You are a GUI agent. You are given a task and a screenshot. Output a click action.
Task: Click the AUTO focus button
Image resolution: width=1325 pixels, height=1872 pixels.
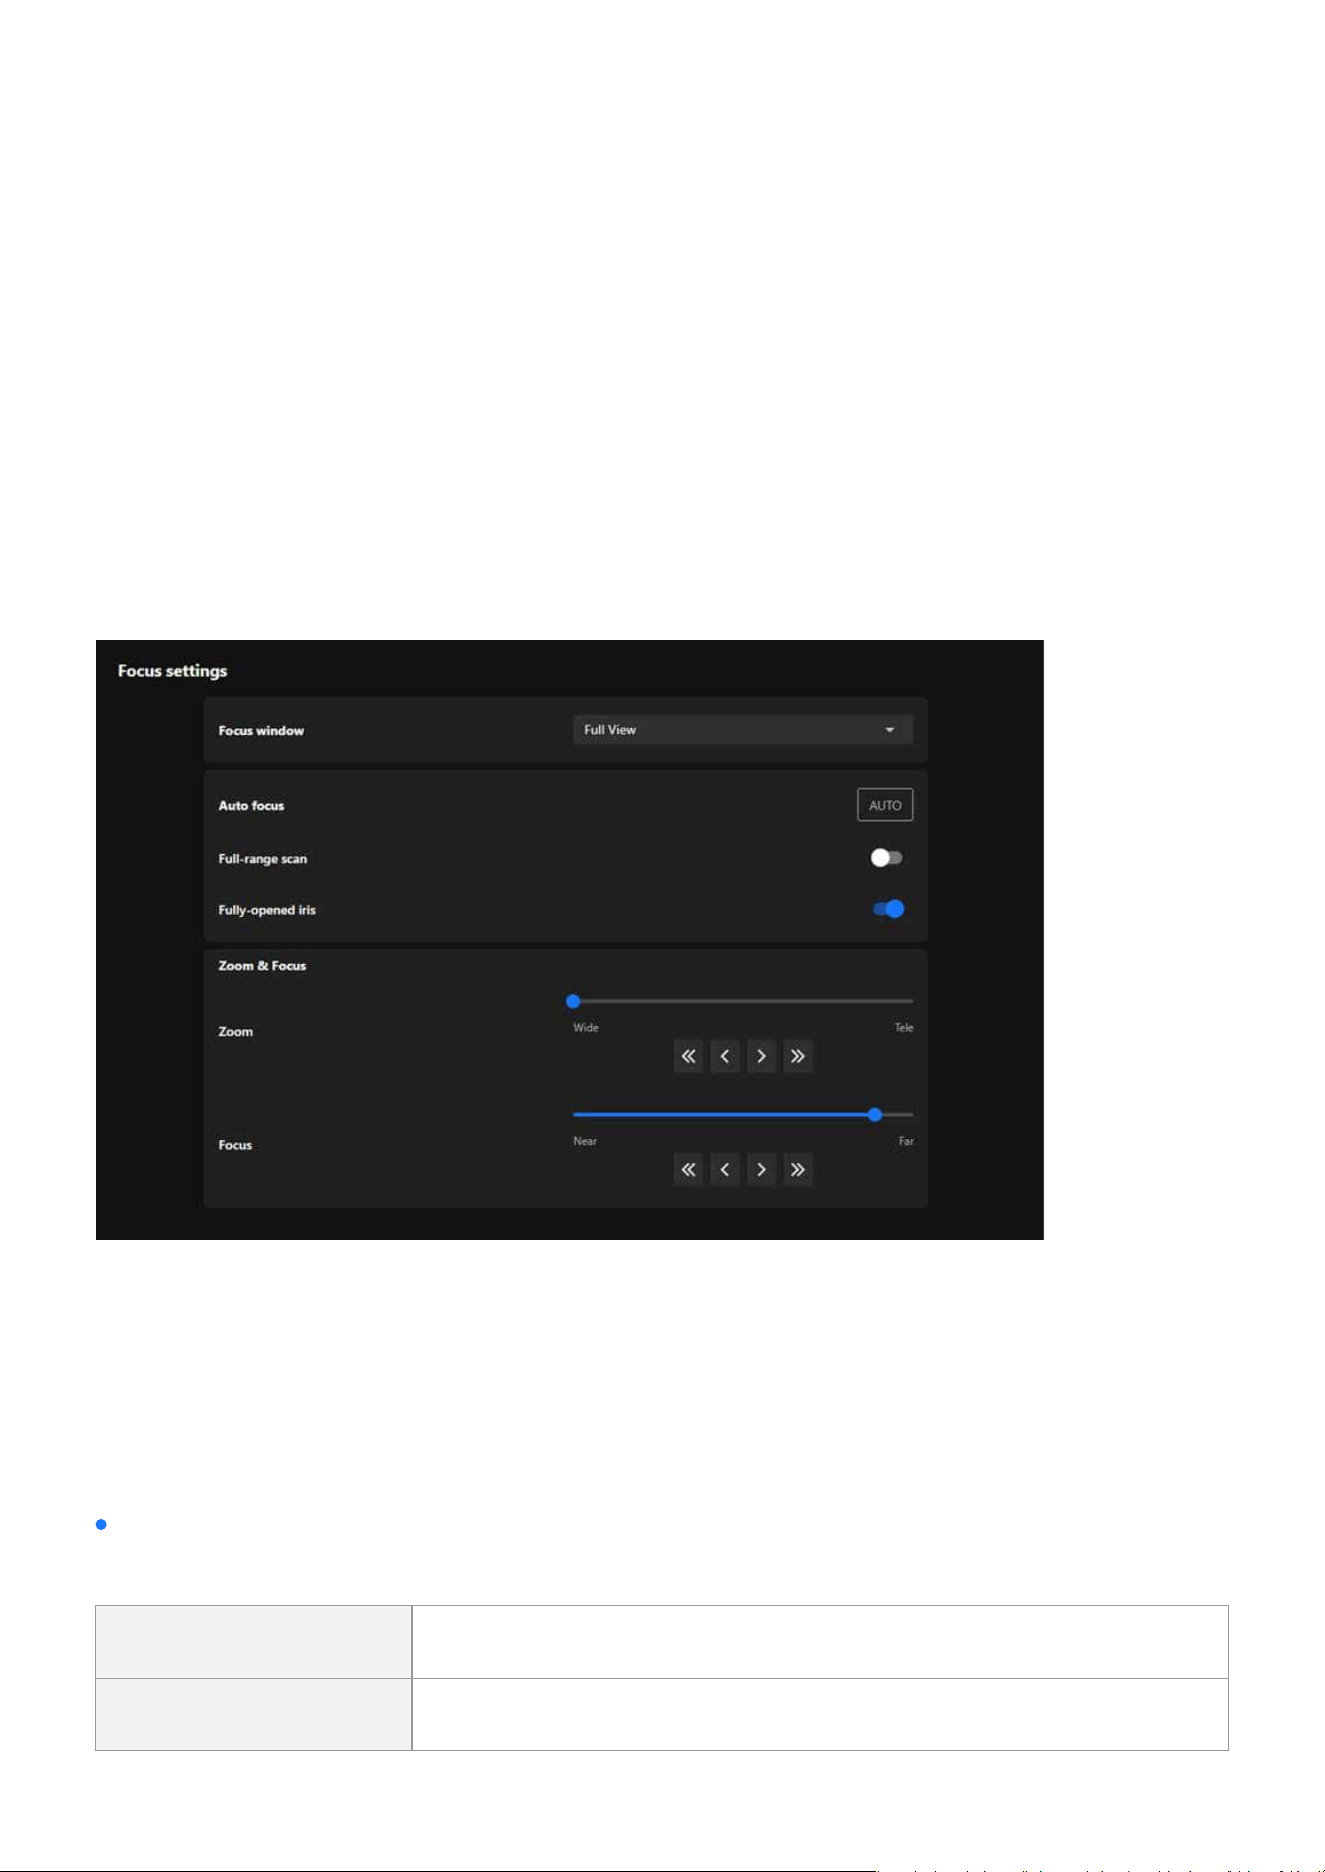[885, 805]
